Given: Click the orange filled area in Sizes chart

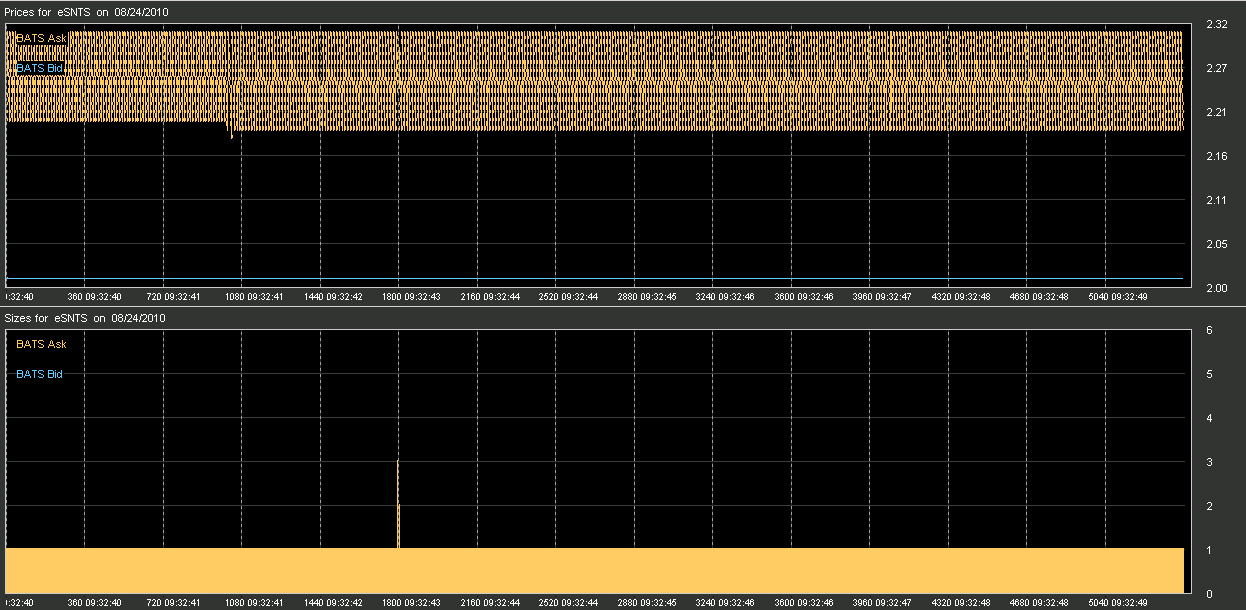Looking at the screenshot, I should pos(595,571).
